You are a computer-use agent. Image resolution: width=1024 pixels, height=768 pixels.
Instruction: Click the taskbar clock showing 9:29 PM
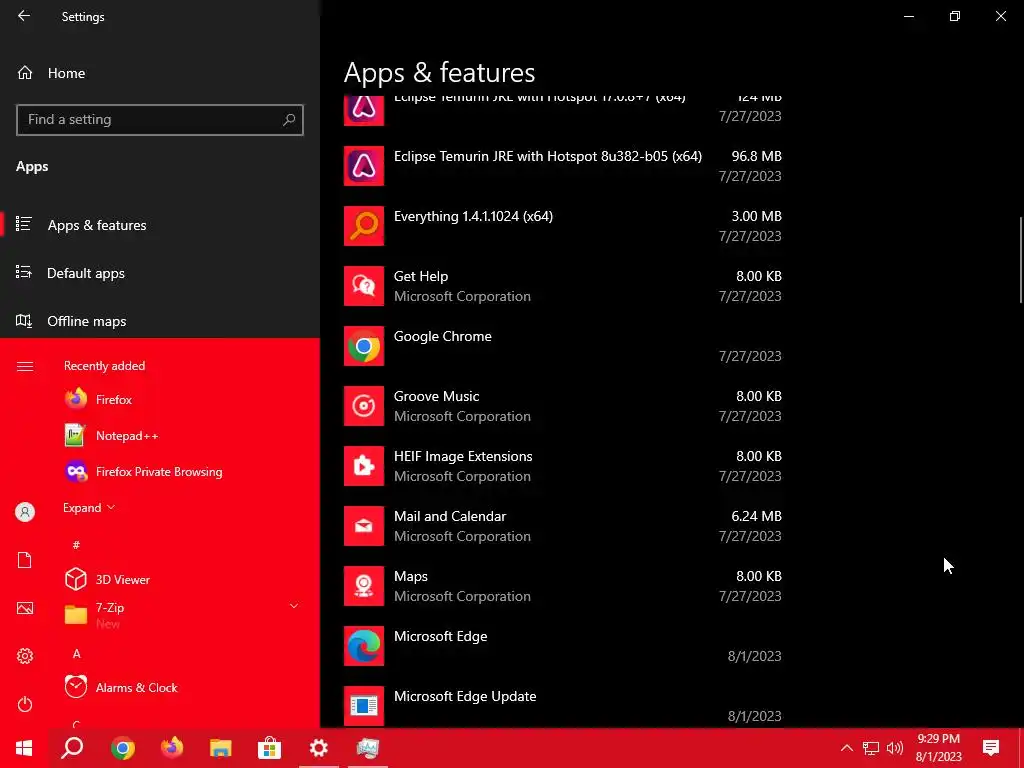[x=938, y=748]
